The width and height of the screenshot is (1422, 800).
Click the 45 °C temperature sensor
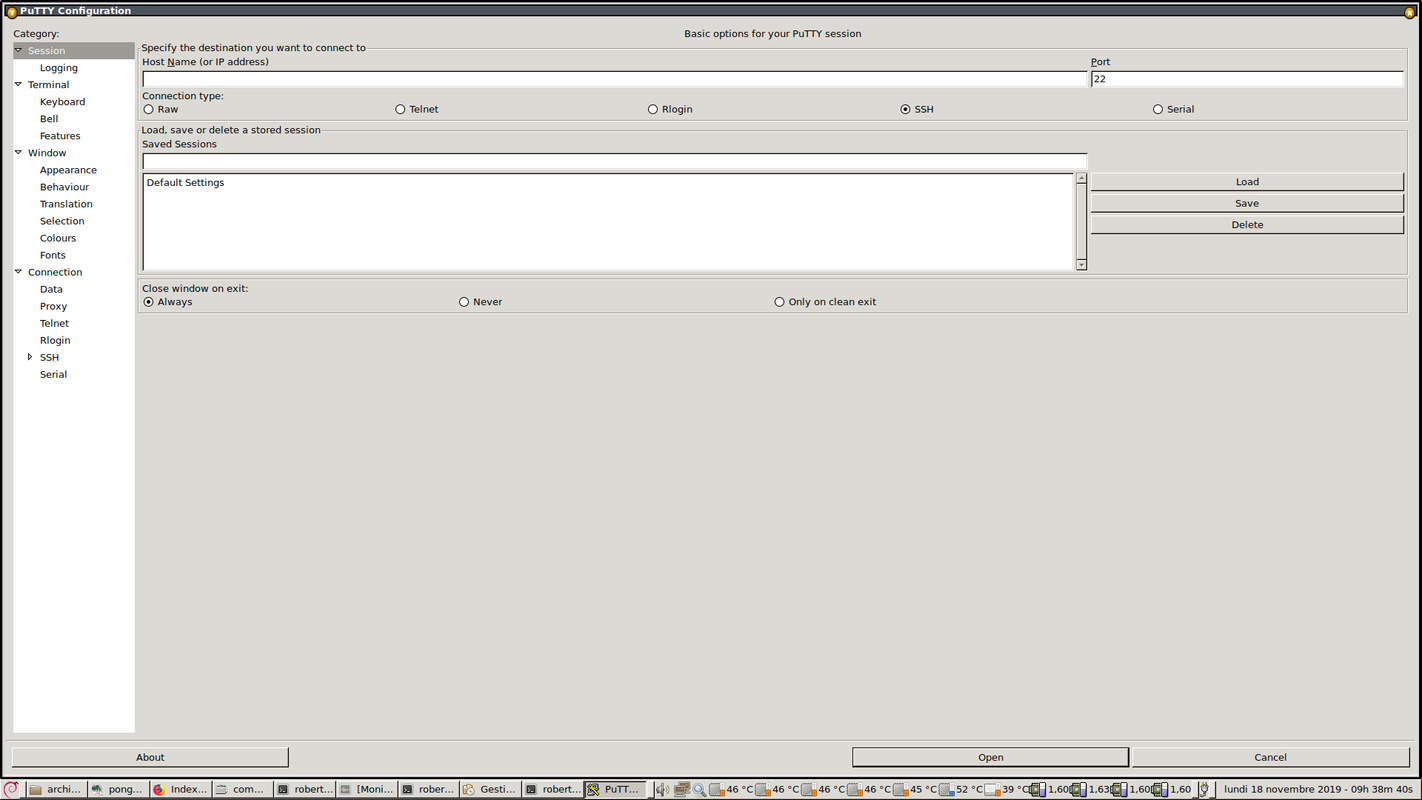[x=914, y=789]
